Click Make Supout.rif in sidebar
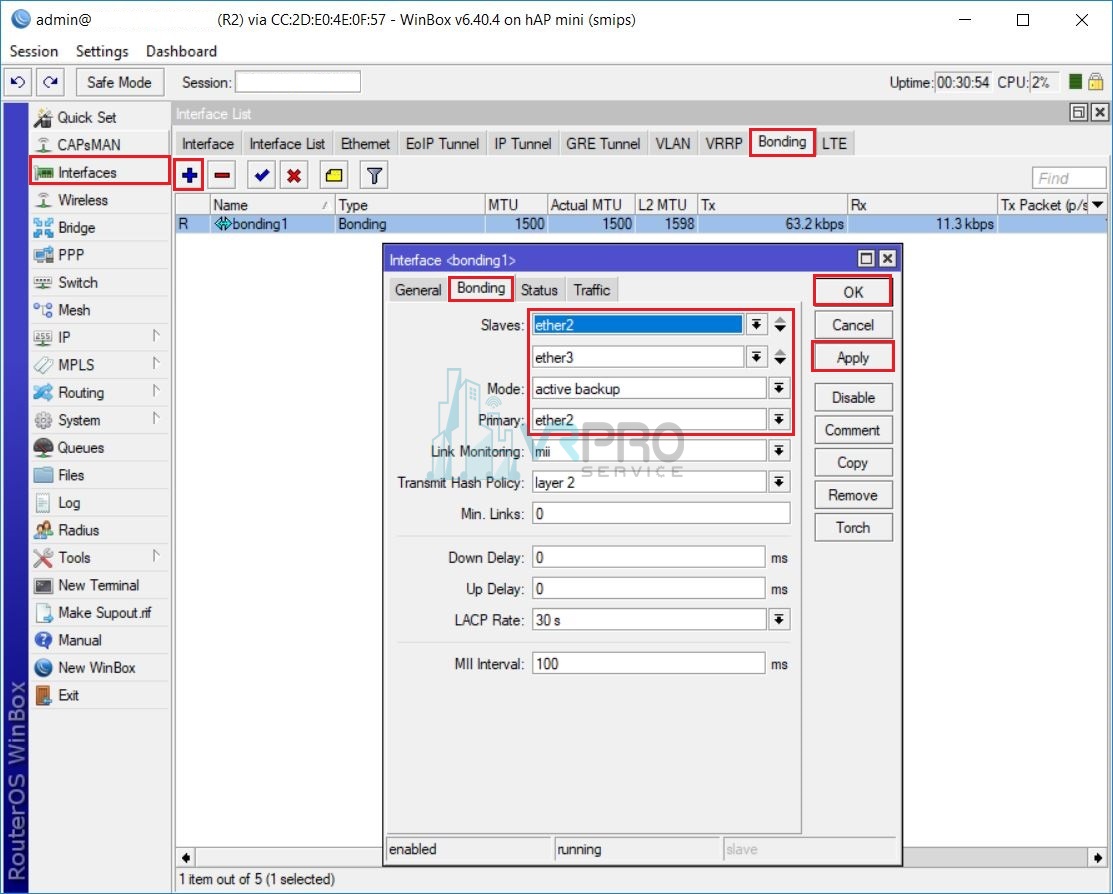1113x894 pixels. tap(99, 613)
